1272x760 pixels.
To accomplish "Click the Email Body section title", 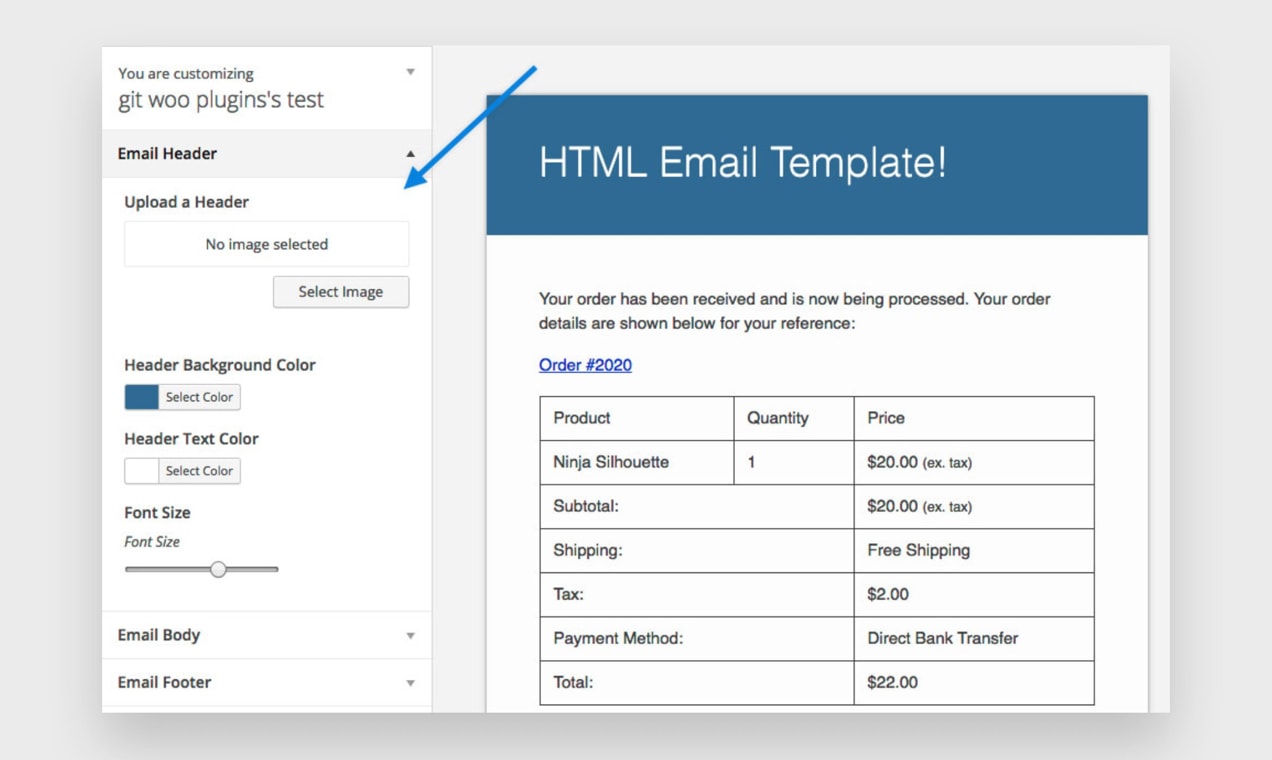I will (159, 635).
